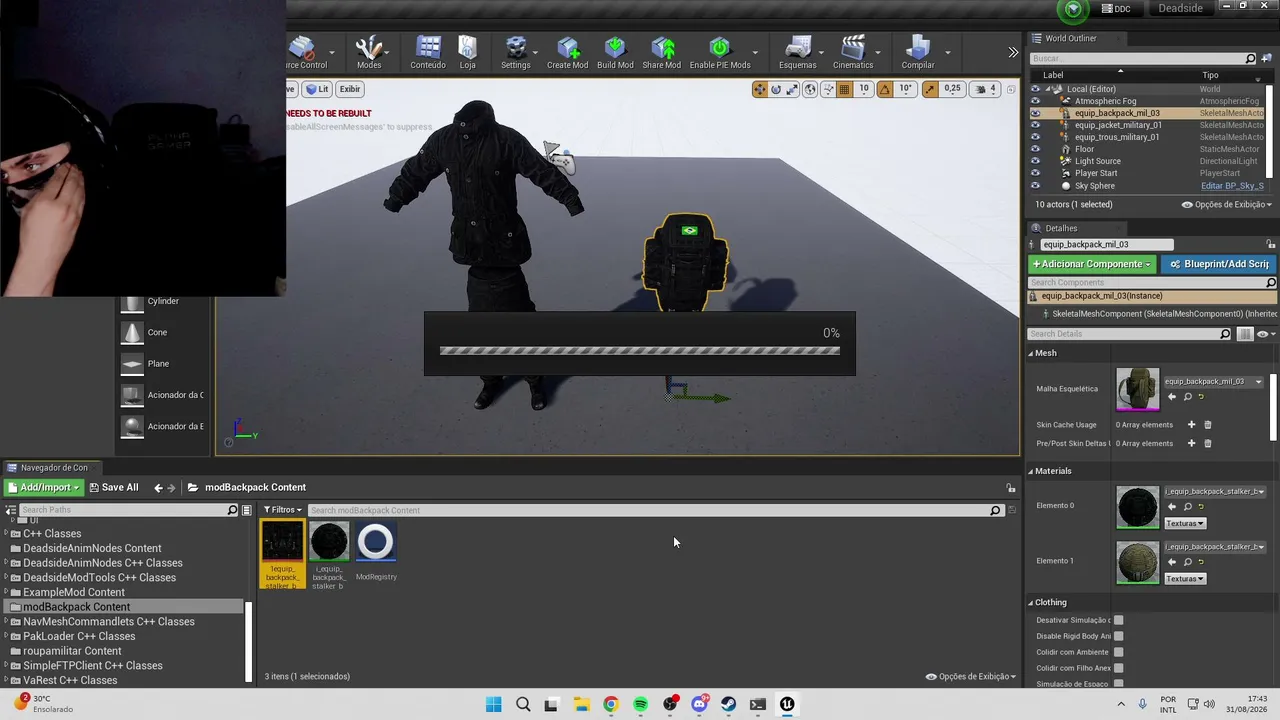Viewport: 1280px width, 720px height.
Task: Open the Loja marketplace button
Action: tap(467, 52)
